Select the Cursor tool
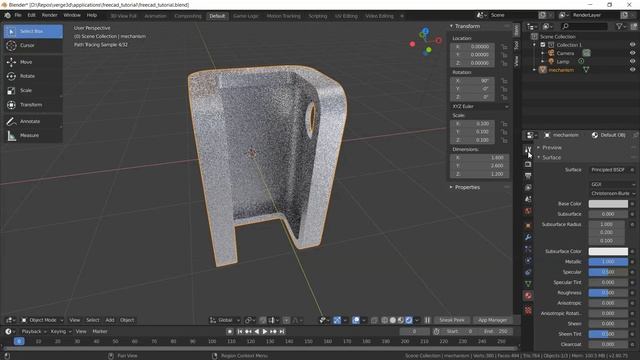Image resolution: width=640 pixels, height=360 pixels. 33,45
